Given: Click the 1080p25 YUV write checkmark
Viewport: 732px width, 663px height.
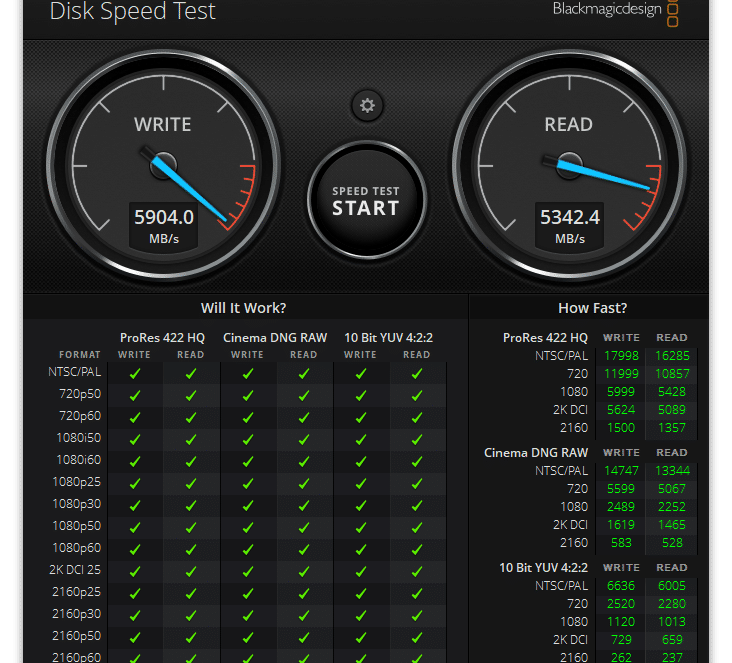Looking at the screenshot, I should 361,483.
